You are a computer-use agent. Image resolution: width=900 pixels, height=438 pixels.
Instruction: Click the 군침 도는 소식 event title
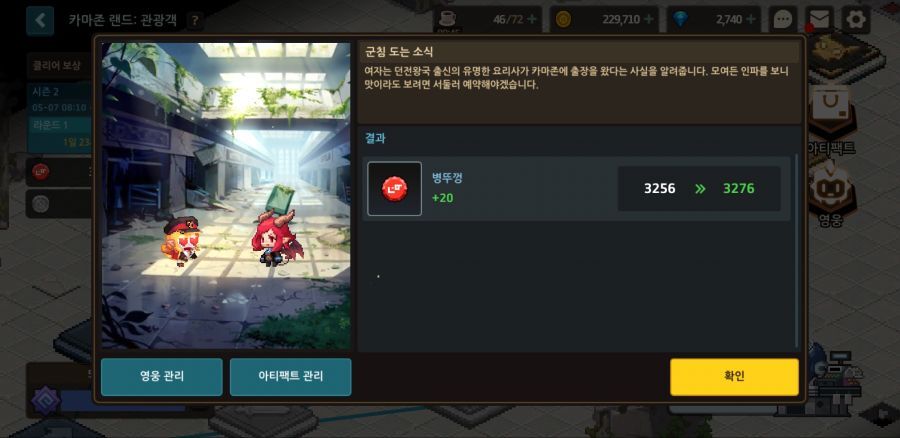tap(399, 52)
